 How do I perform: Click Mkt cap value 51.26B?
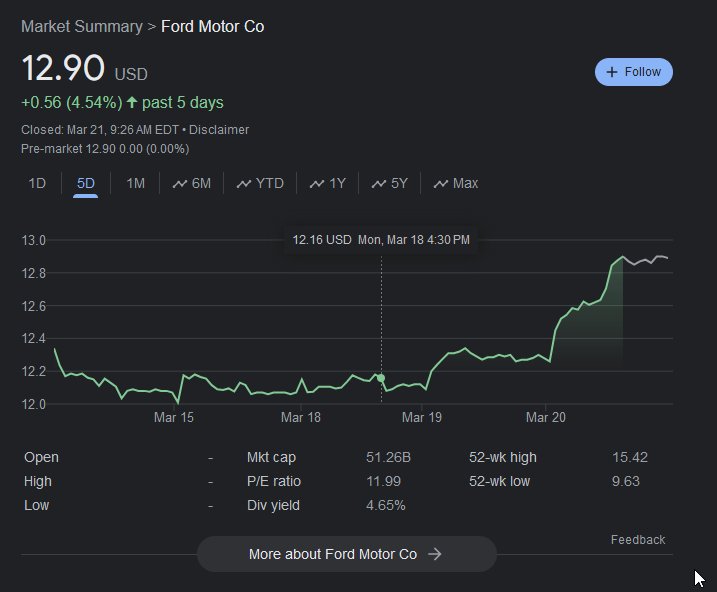tap(388, 457)
